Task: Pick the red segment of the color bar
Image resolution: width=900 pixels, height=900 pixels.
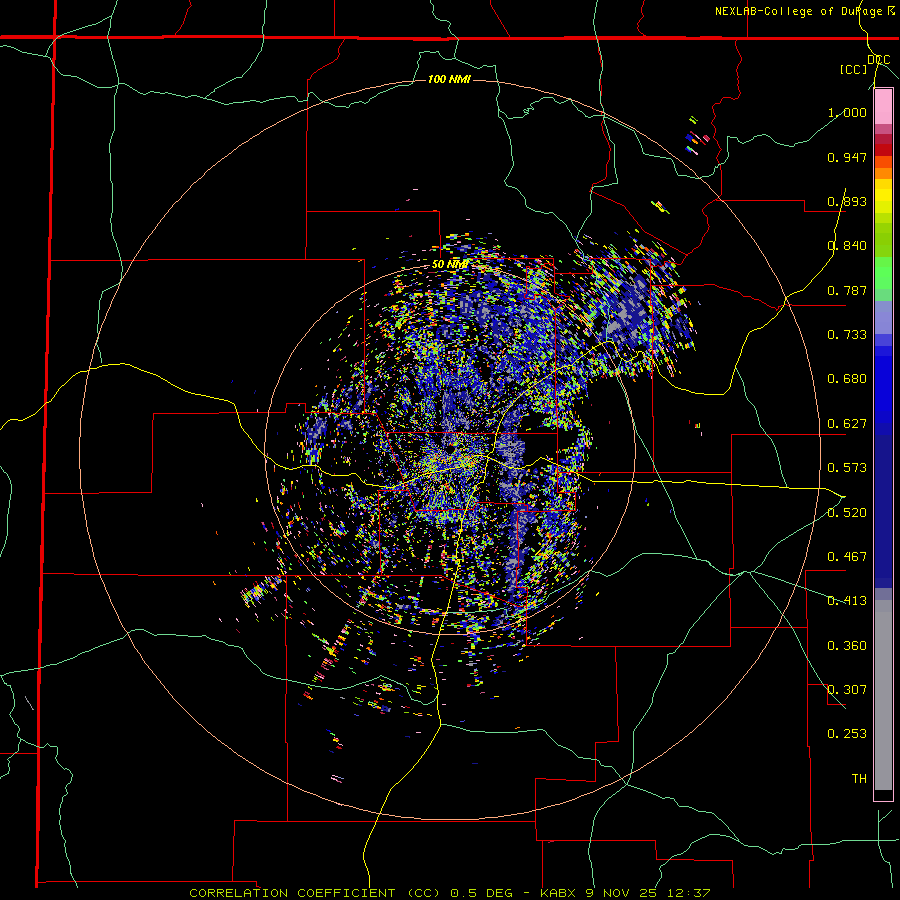Action: pyautogui.click(x=883, y=149)
